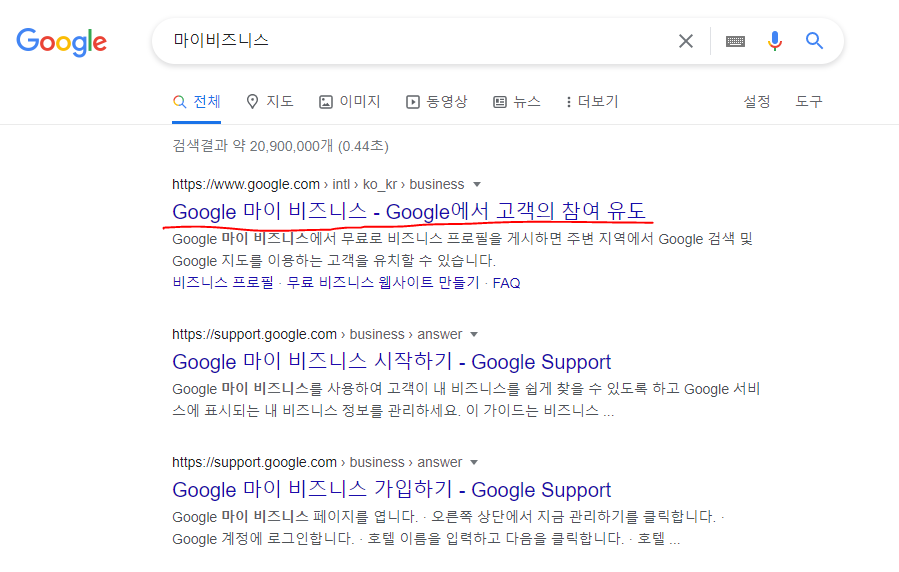Open 'Google 마이 비즈니스 가입하기 - Google Support'
899x572 pixels.
(392, 489)
